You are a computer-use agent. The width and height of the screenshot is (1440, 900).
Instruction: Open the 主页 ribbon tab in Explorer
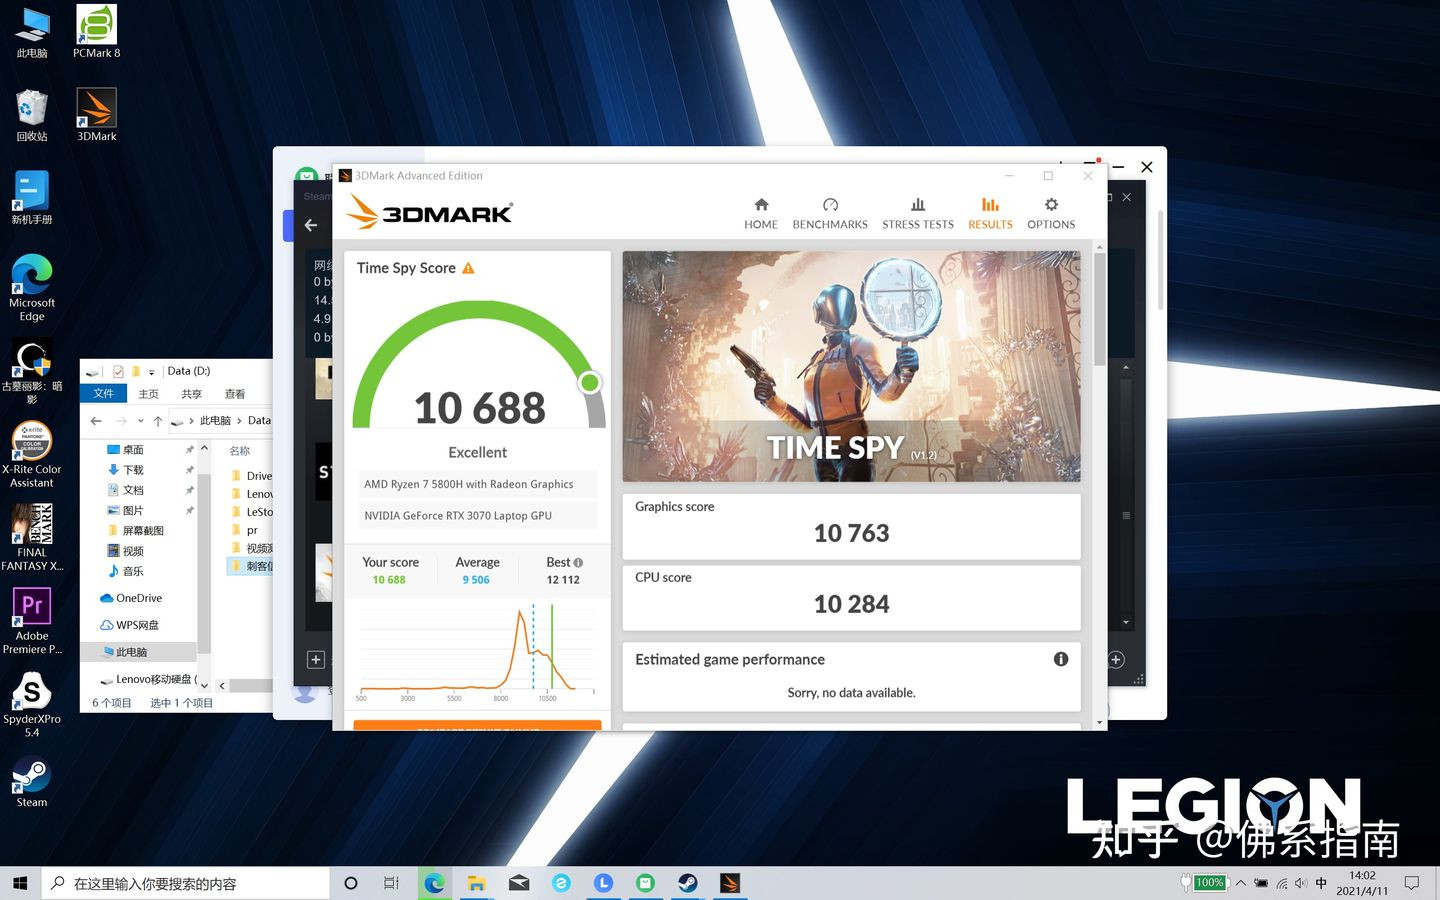pos(149,394)
